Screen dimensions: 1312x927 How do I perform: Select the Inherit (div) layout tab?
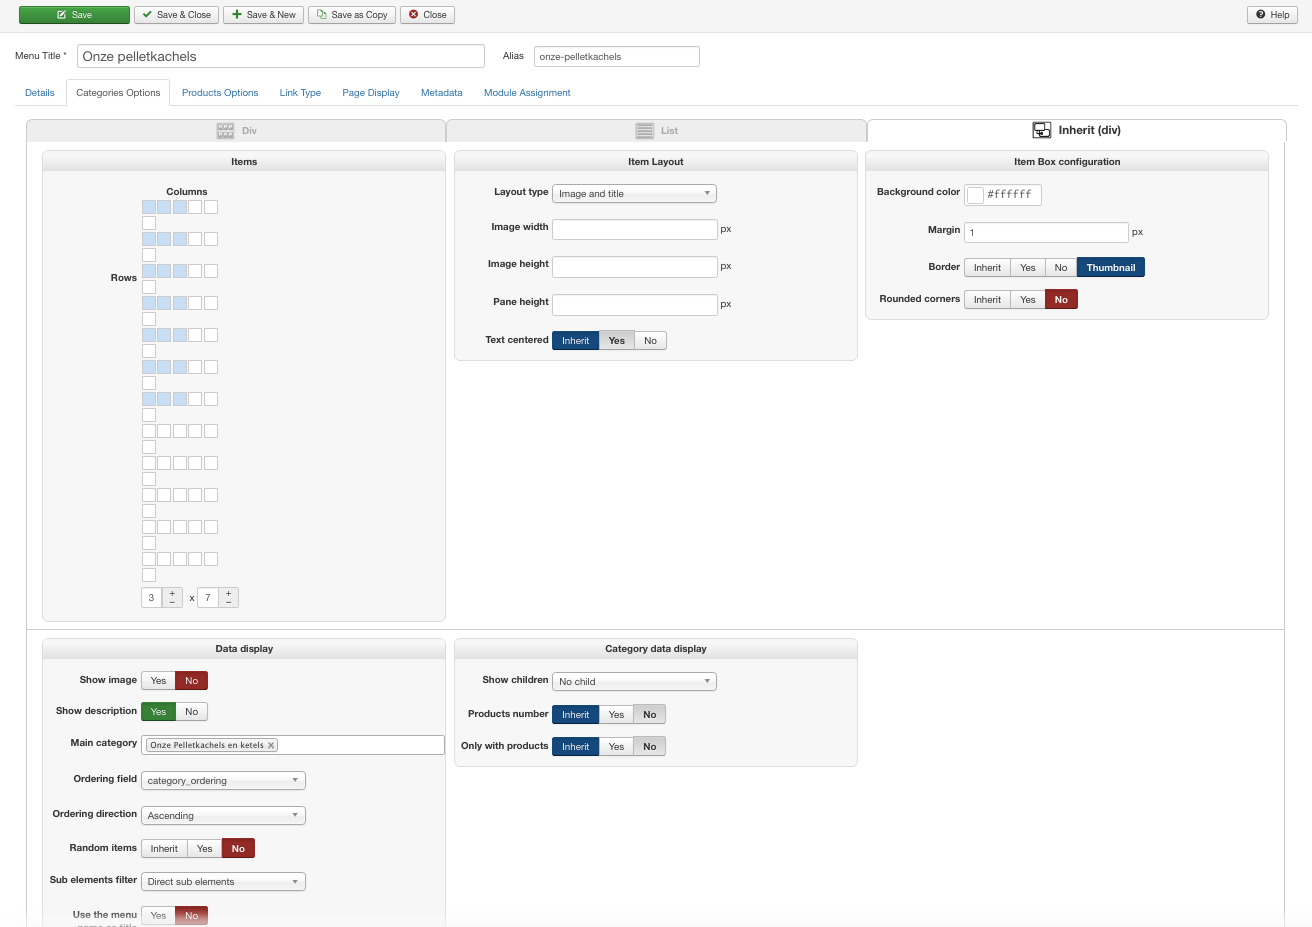pyautogui.click(x=1076, y=130)
